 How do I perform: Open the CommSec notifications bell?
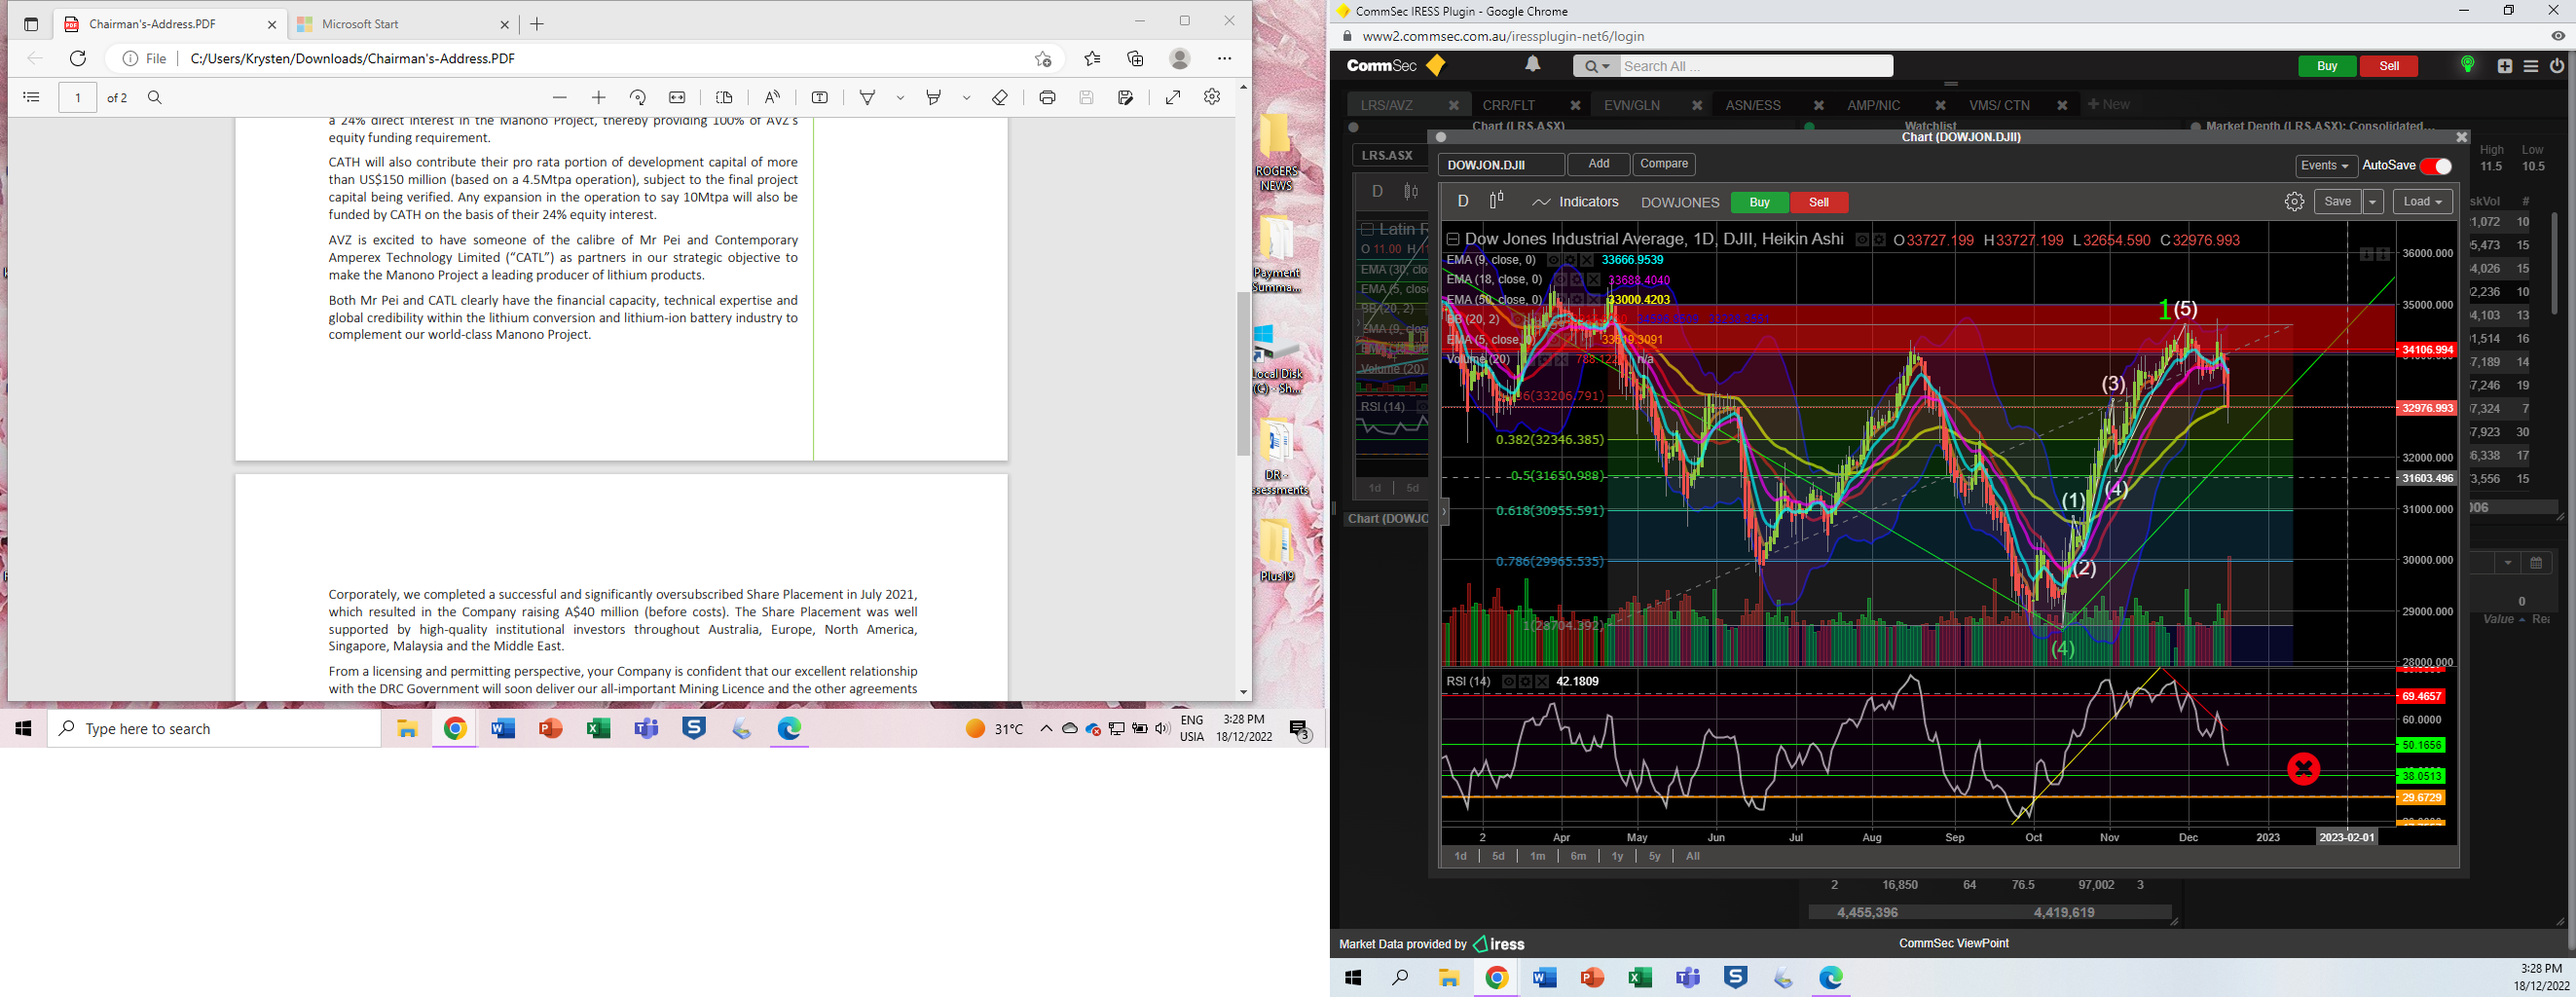[1532, 65]
